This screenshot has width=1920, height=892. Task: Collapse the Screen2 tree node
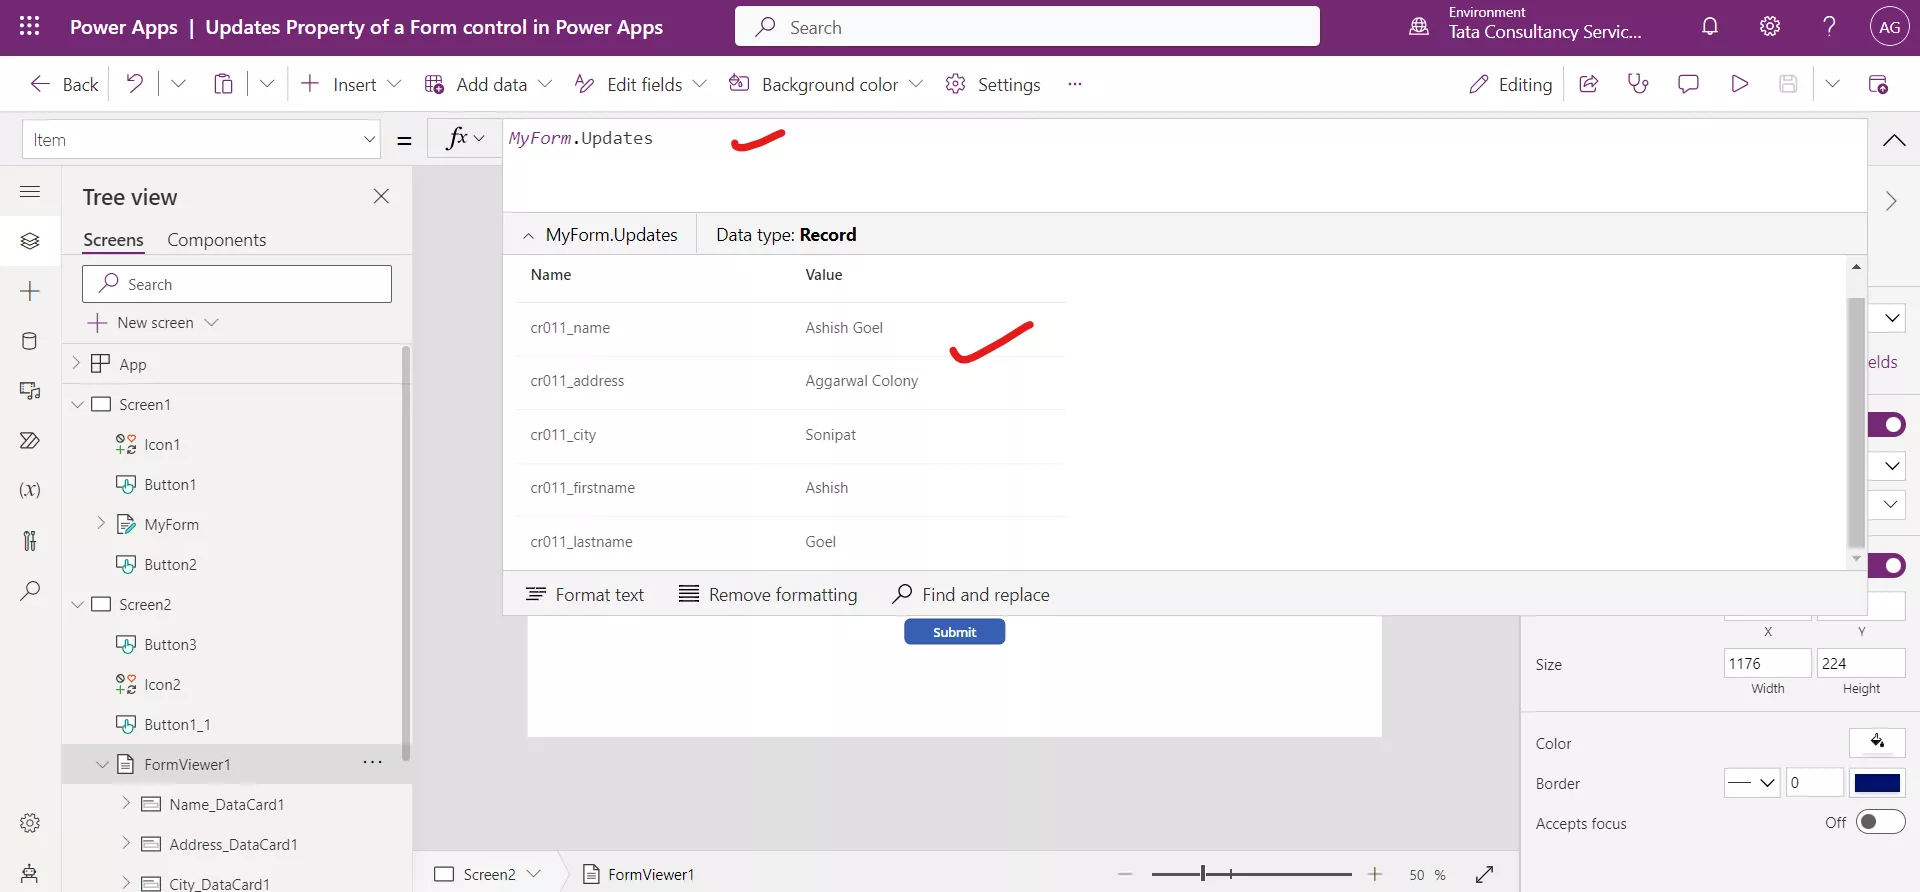click(77, 604)
